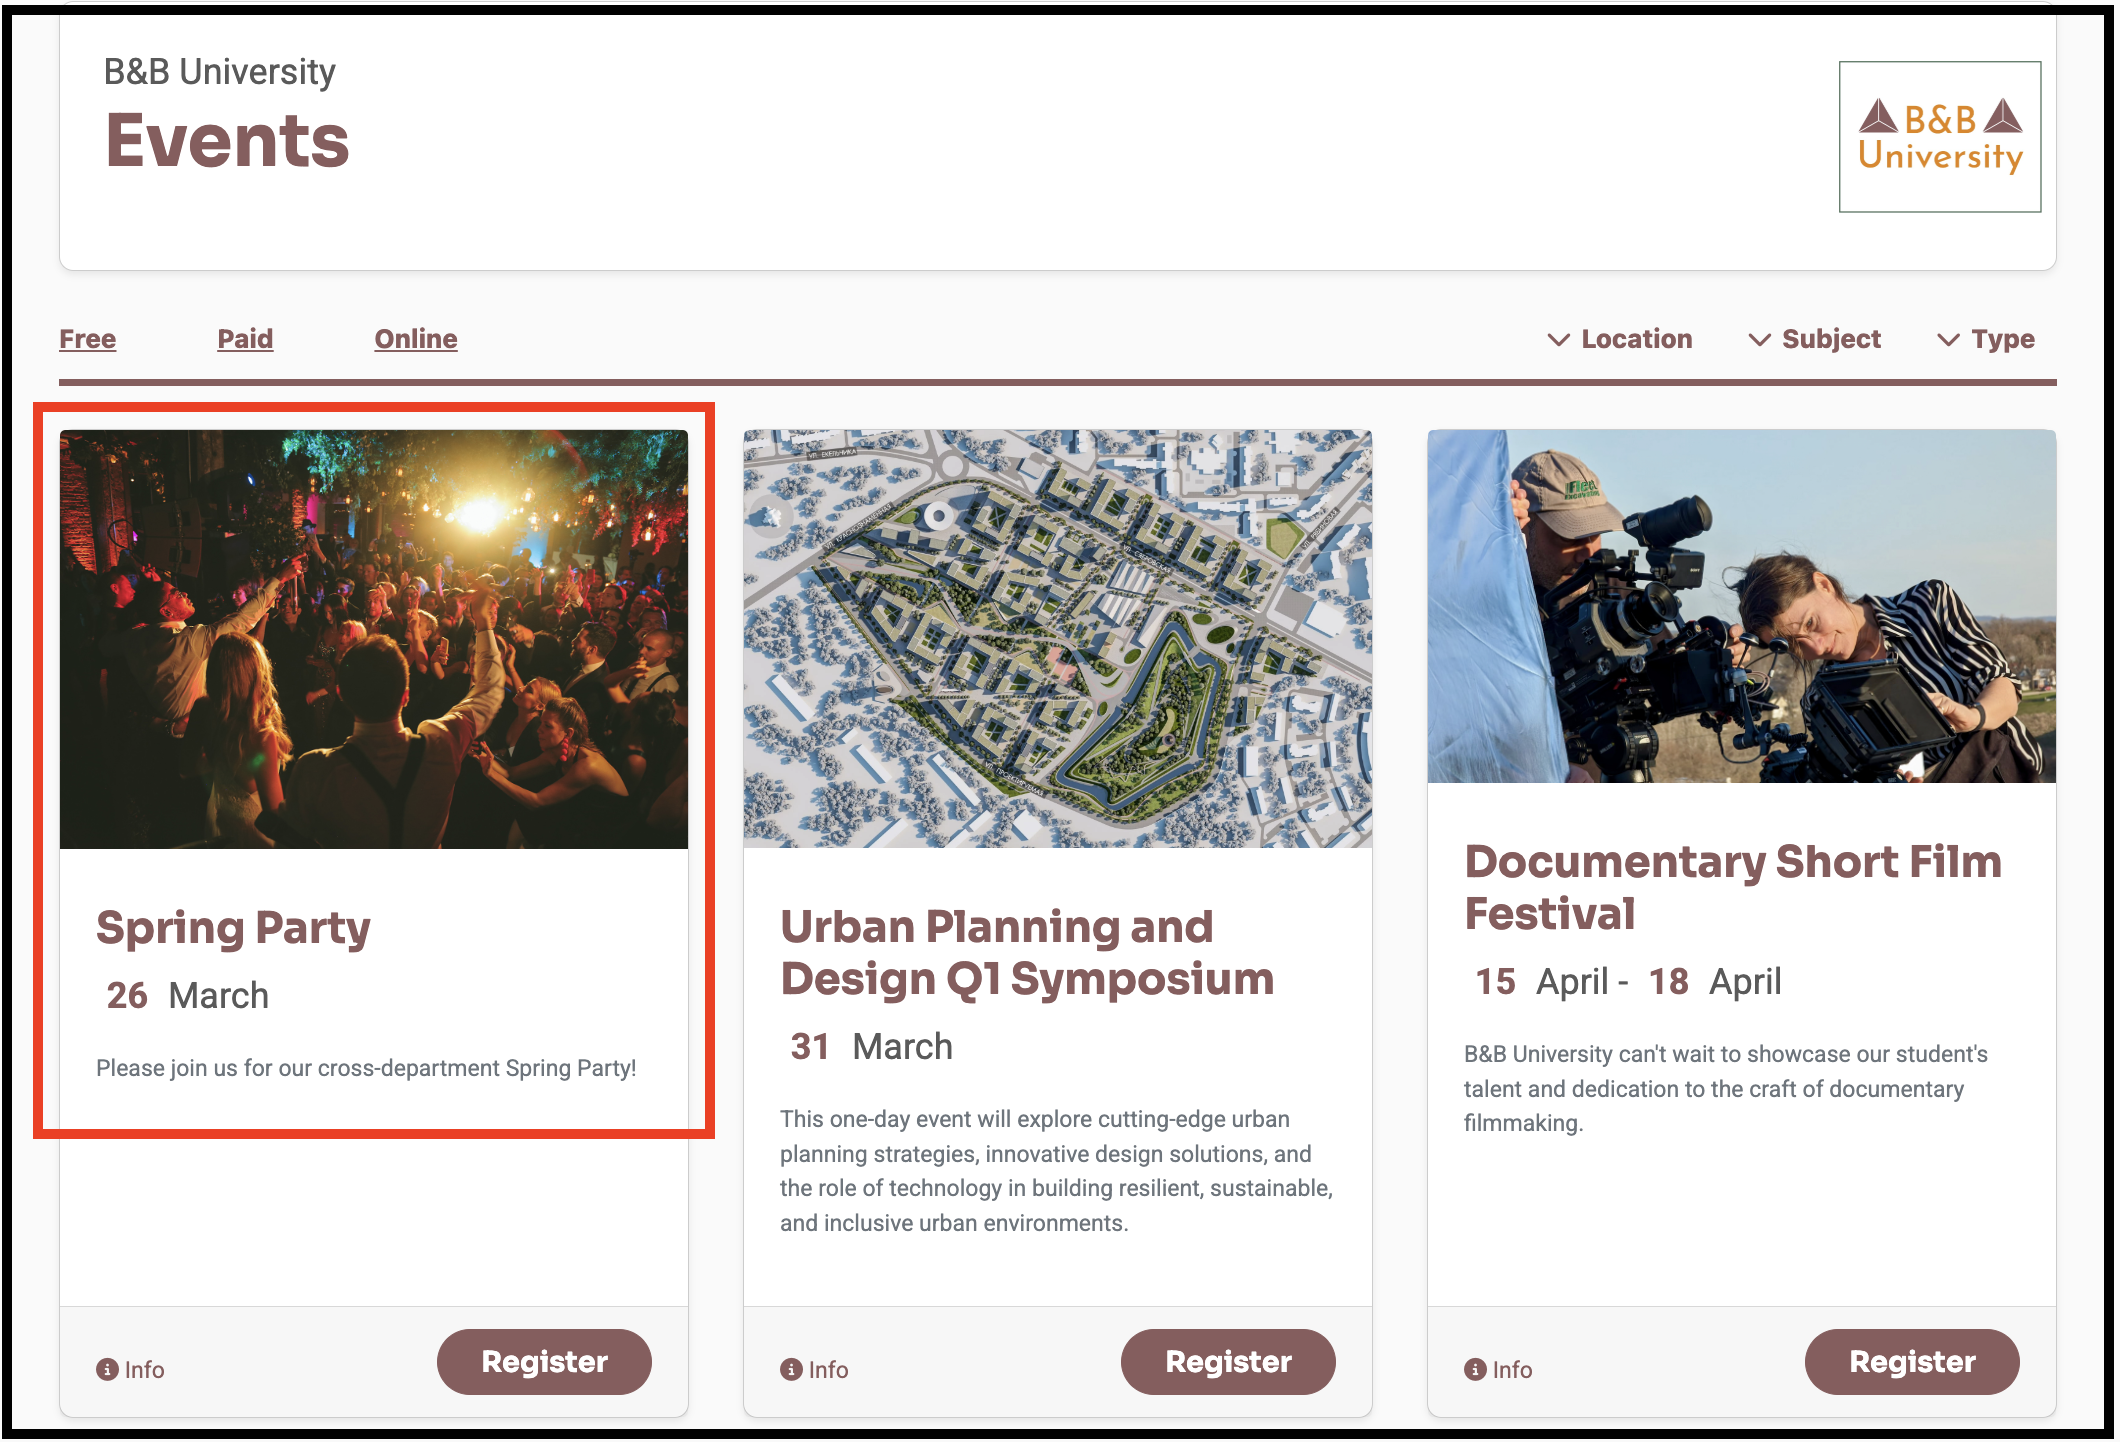The image size is (2120, 1442).
Task: Click the B&B University logo
Action: [1939, 137]
